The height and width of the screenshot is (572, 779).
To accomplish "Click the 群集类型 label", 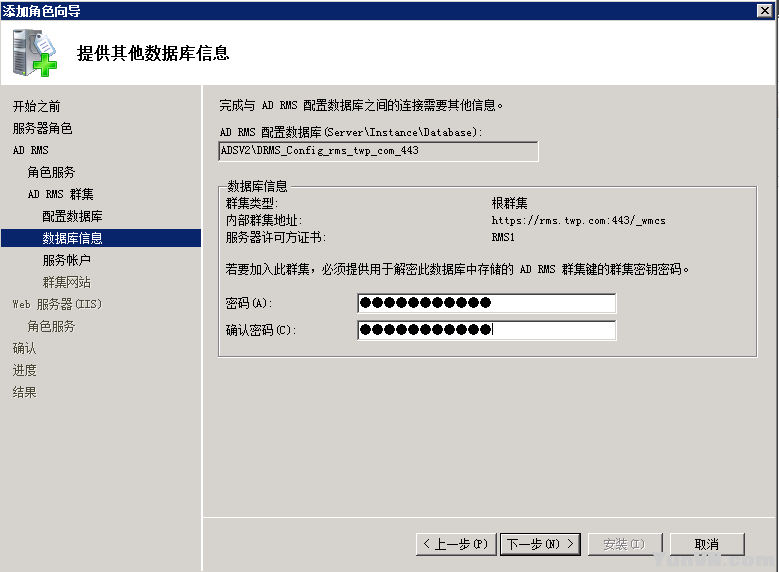I will click(x=251, y=203).
